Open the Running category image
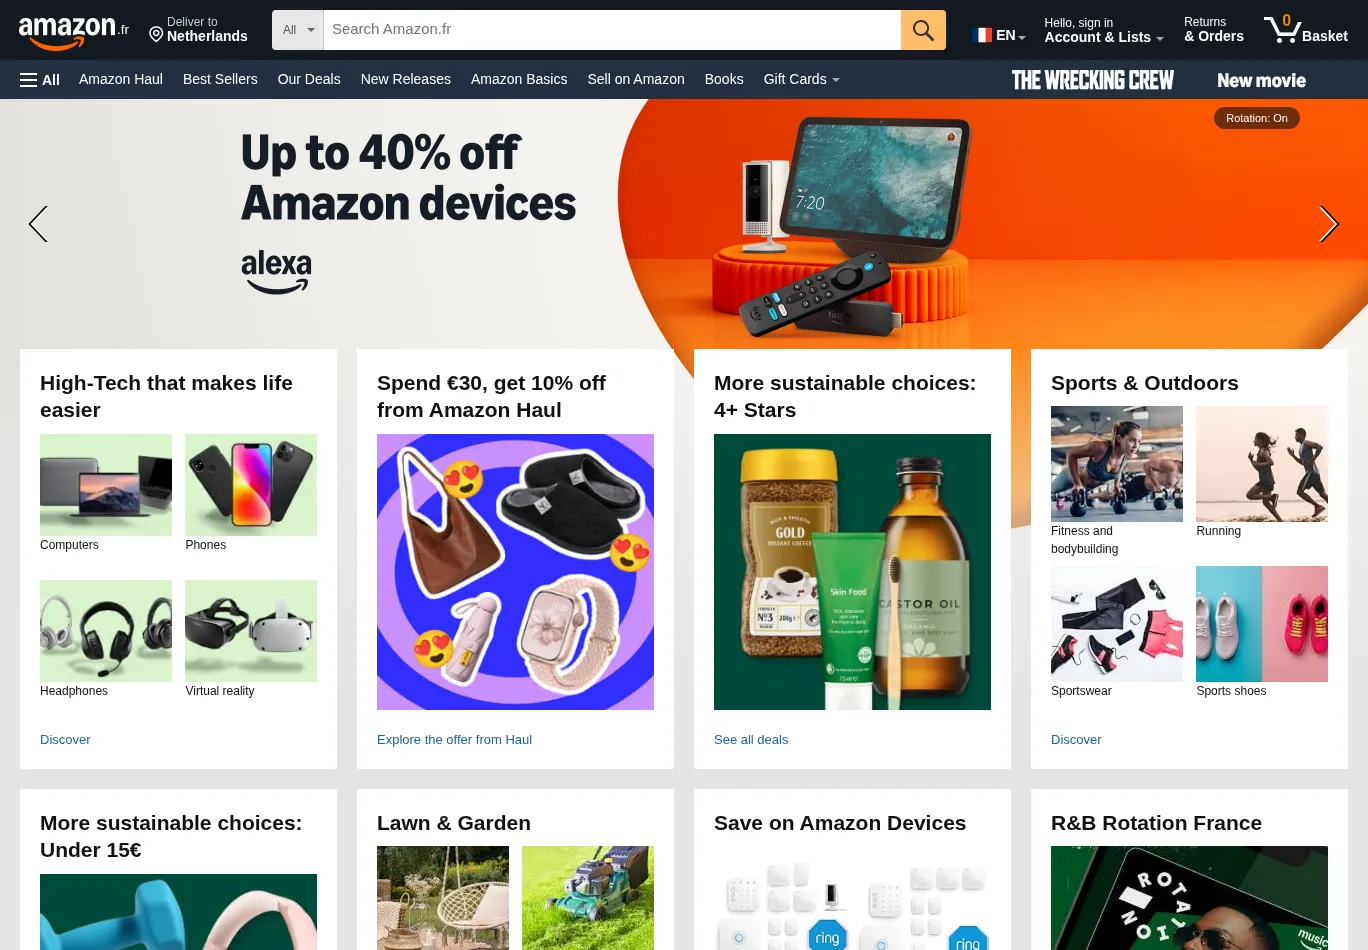 (x=1262, y=464)
